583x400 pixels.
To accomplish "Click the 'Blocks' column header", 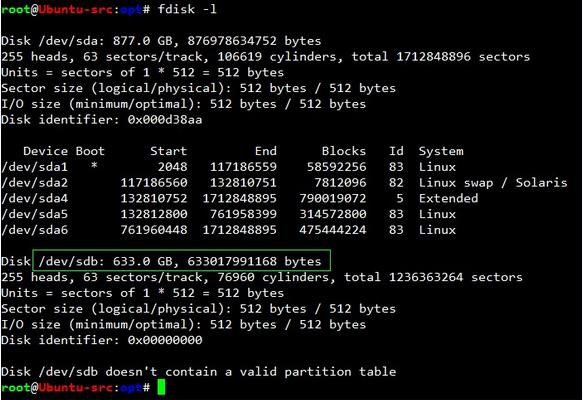I will 344,151.
